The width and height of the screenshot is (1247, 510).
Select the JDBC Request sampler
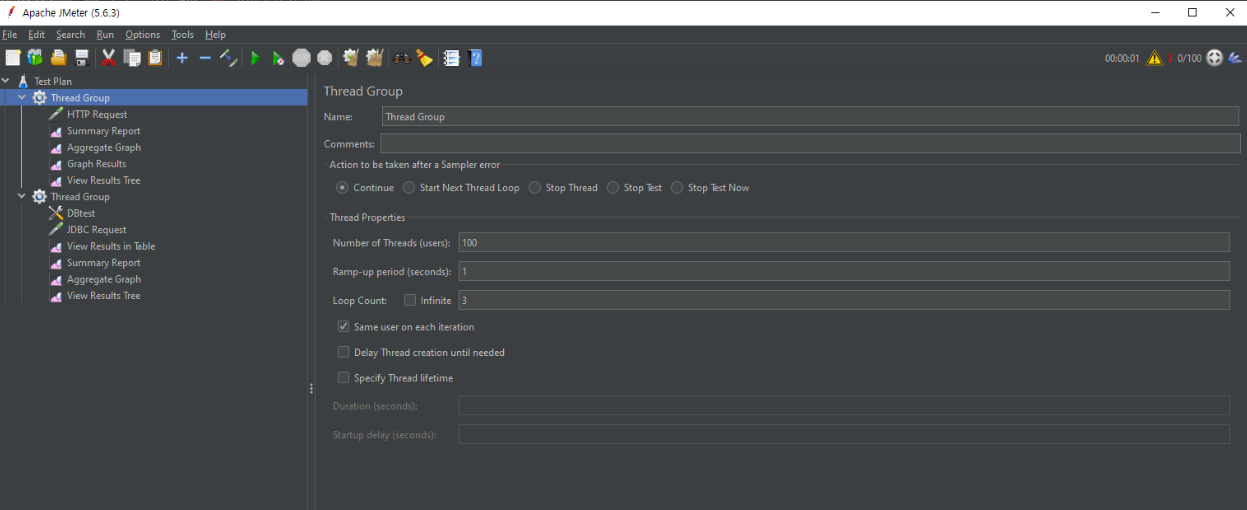tap(96, 230)
